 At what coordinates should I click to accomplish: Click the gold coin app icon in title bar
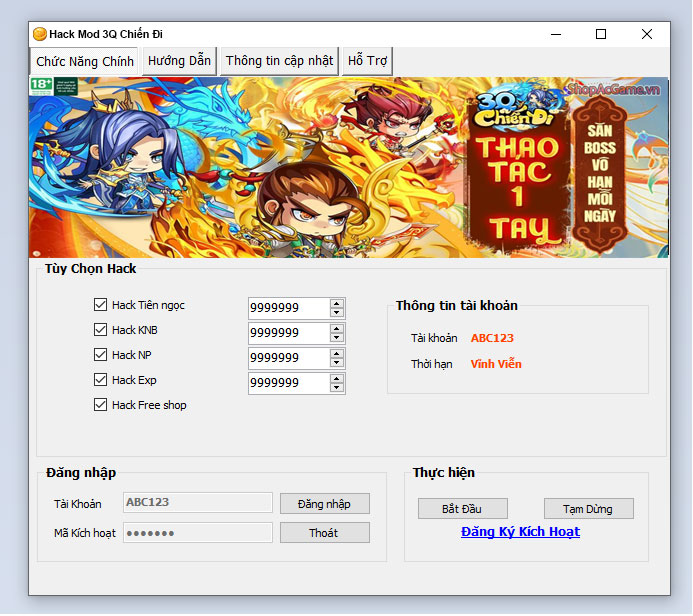click(40, 34)
